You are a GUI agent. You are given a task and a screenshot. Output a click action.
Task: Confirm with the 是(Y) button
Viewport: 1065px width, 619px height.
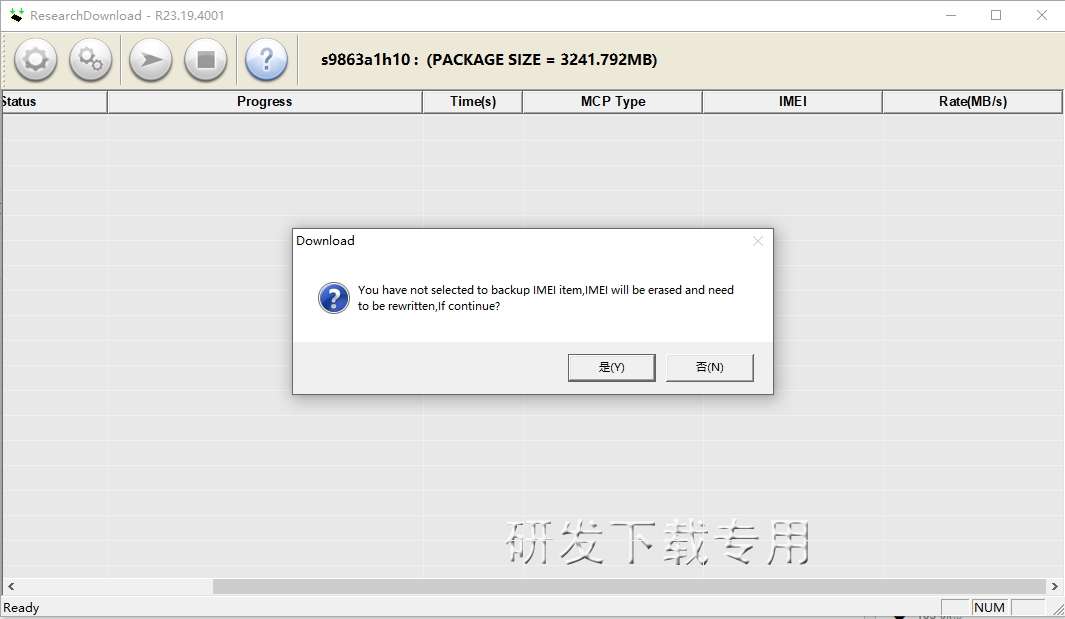point(611,367)
